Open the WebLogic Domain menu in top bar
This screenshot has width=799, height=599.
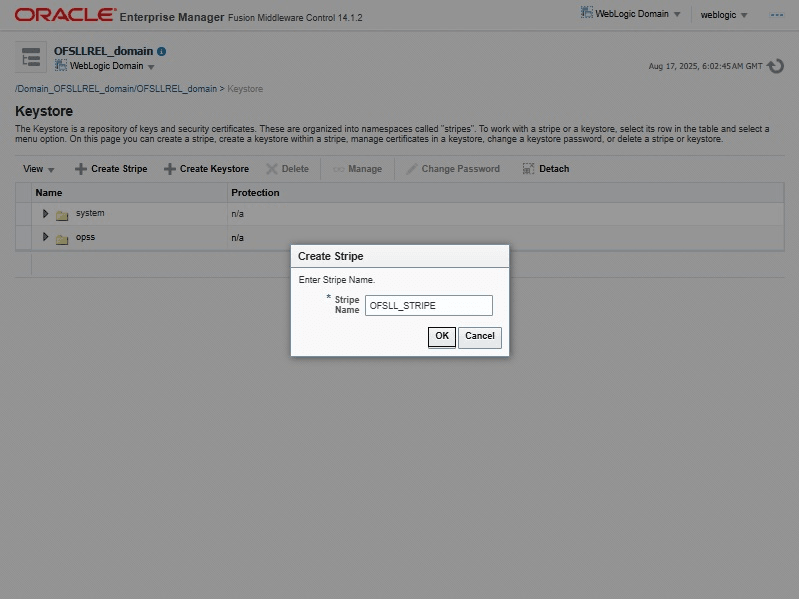tap(631, 14)
